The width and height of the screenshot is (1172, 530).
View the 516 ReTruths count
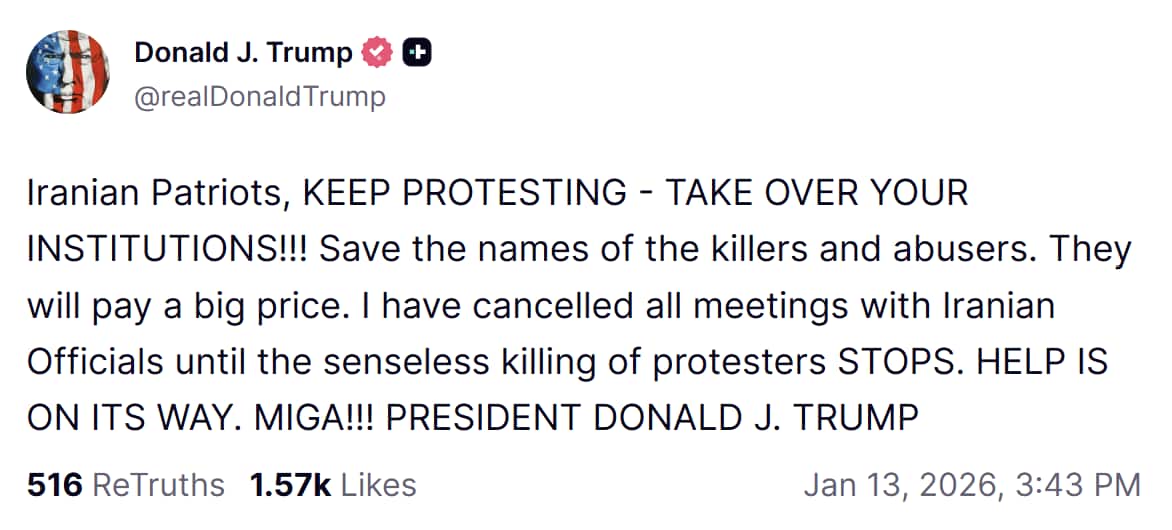tap(54, 485)
